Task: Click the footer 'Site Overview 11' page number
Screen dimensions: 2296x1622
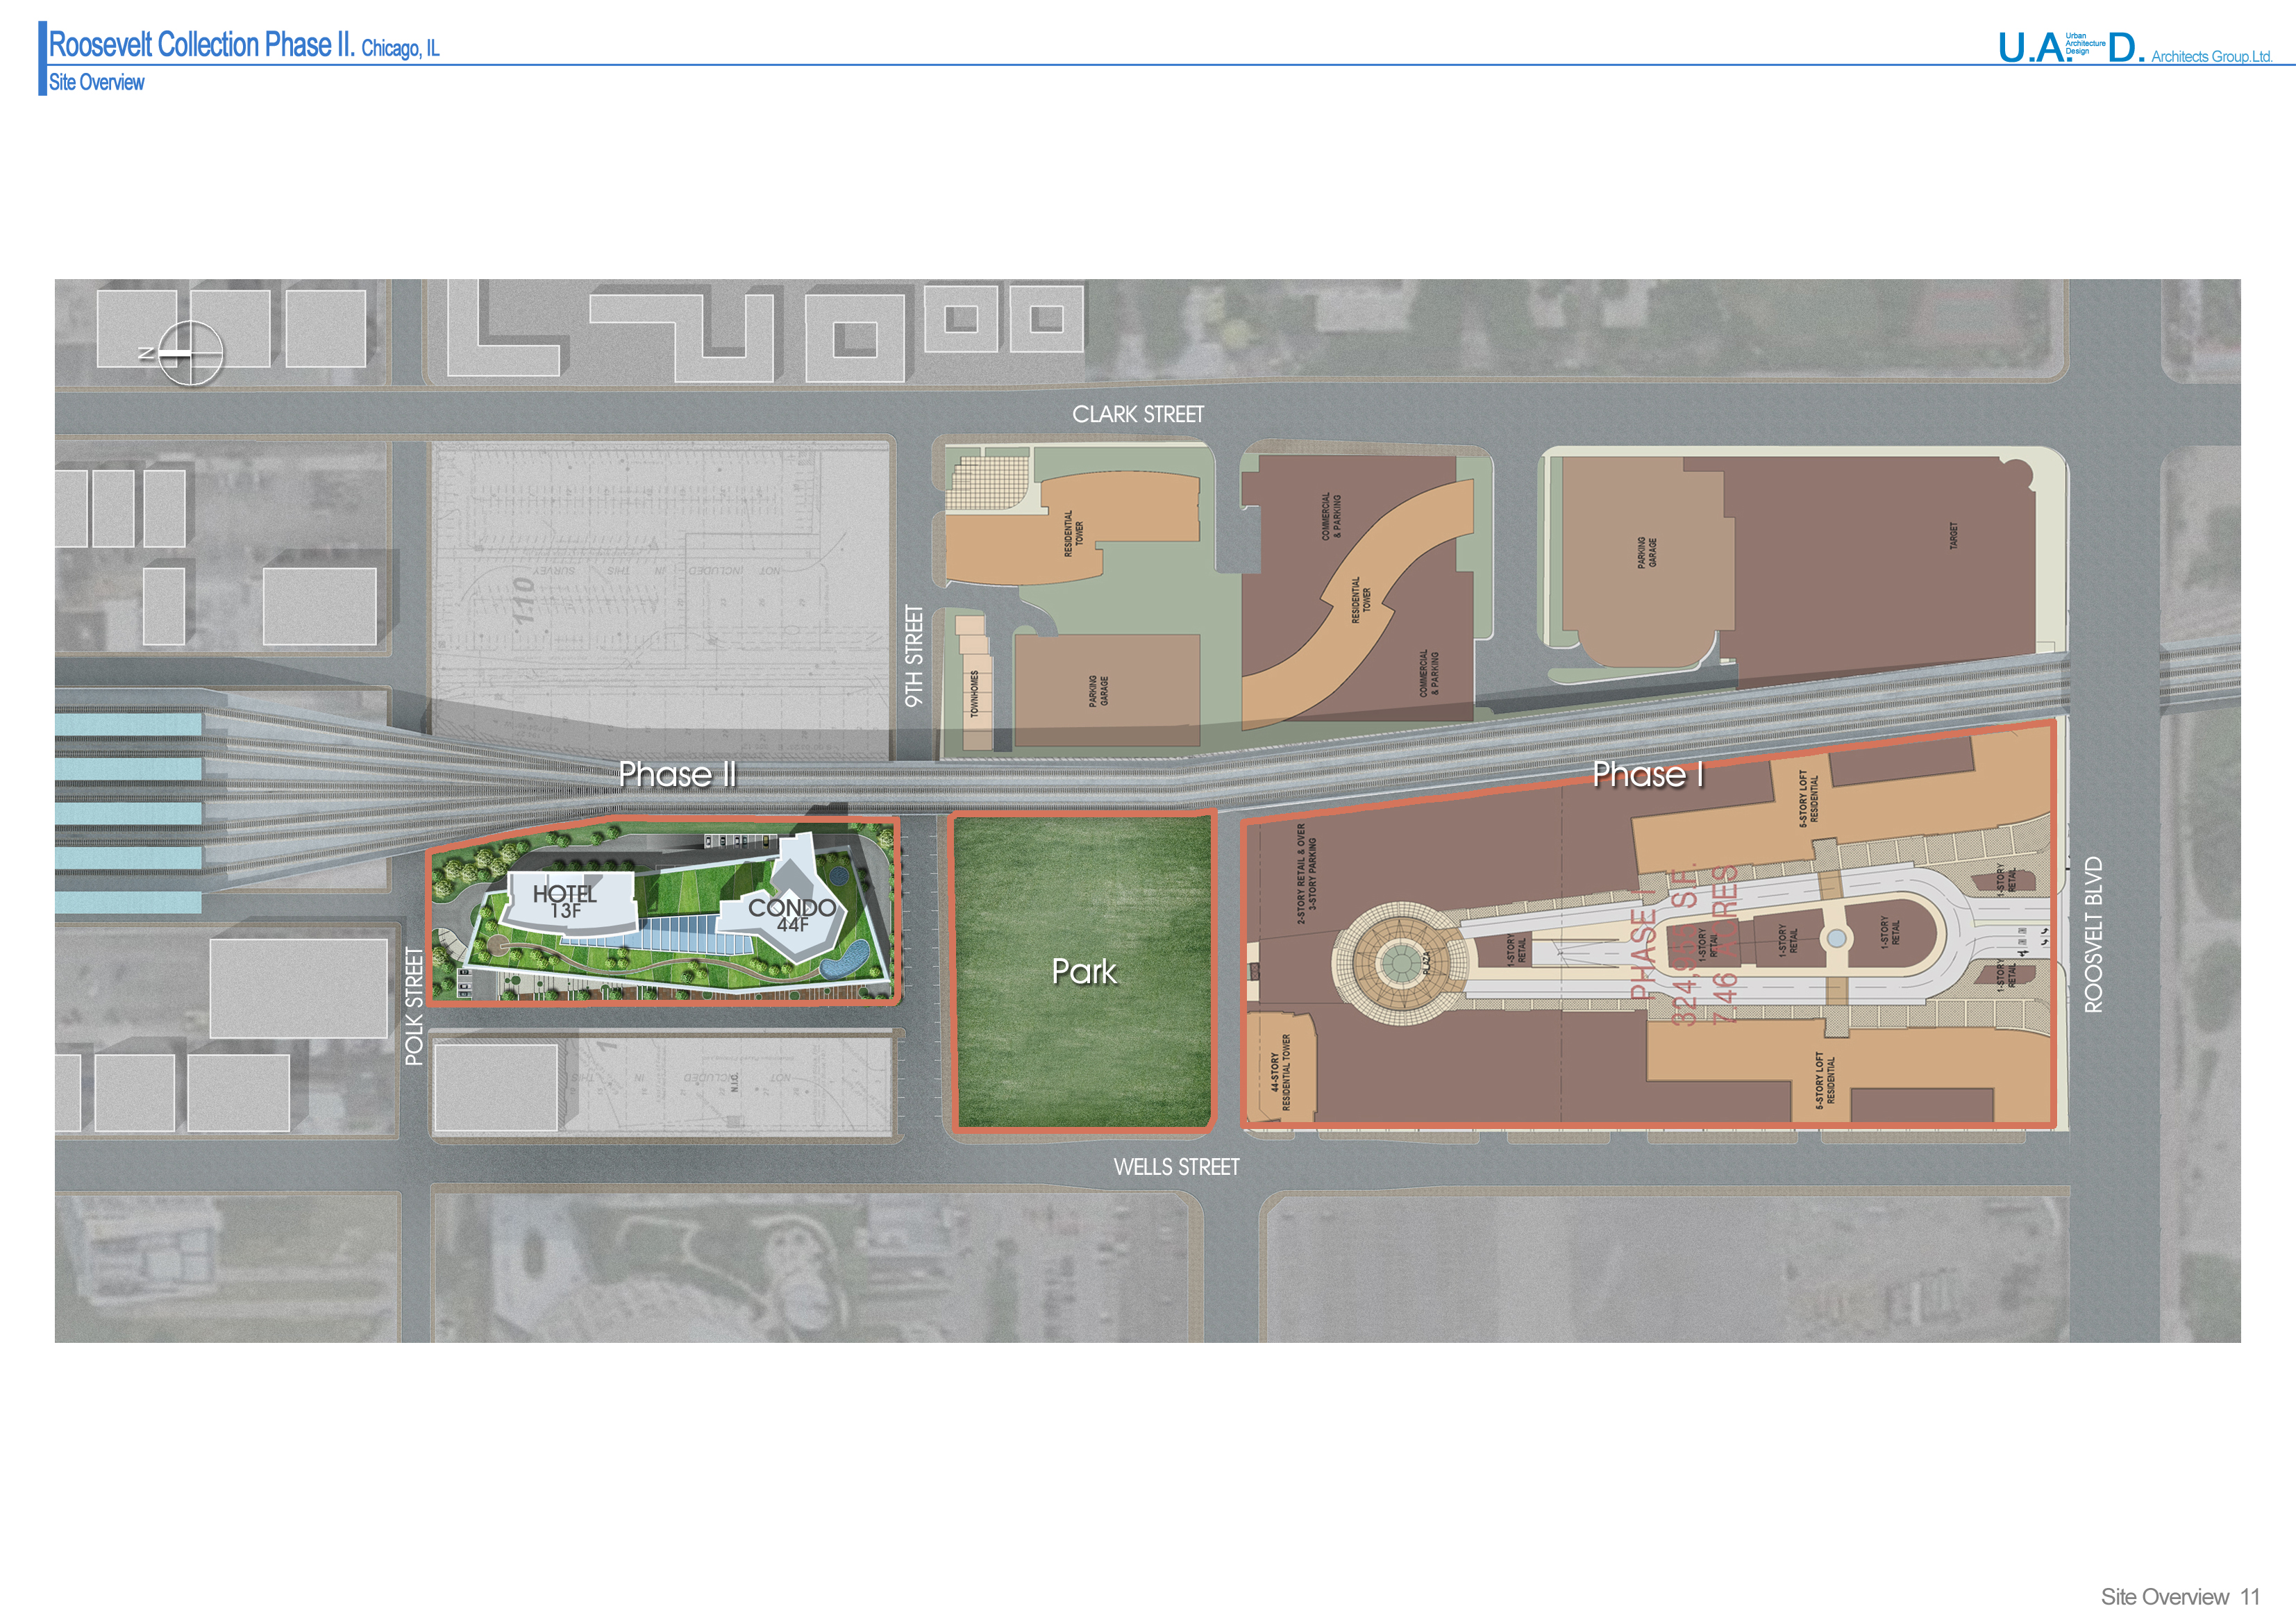Action: pyautogui.click(x=2180, y=1597)
